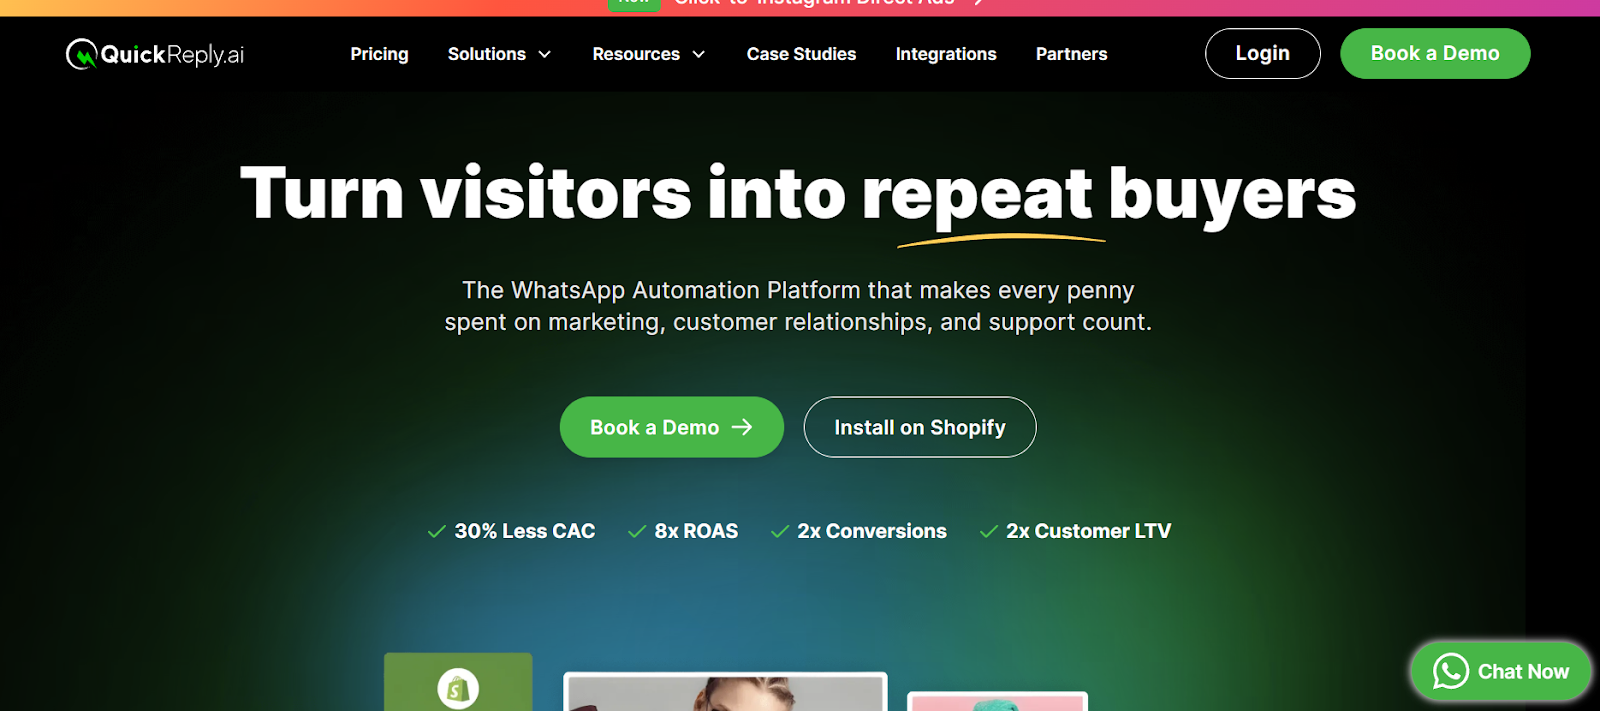Click the checkmark beside 2x Conversions

click(x=780, y=532)
